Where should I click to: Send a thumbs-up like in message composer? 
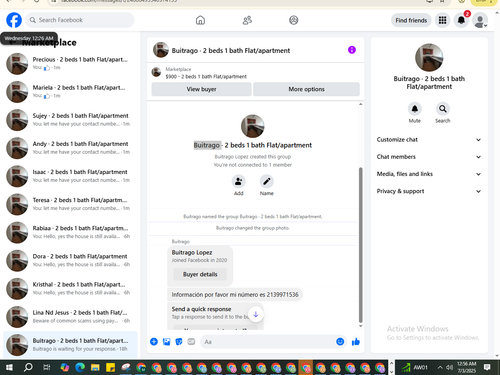point(356,342)
